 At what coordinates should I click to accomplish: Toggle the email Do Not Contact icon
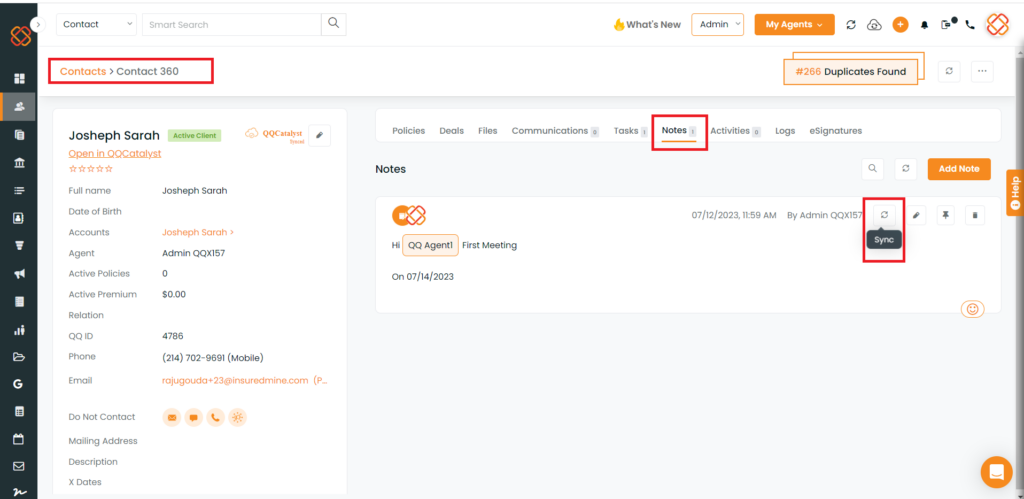171,418
